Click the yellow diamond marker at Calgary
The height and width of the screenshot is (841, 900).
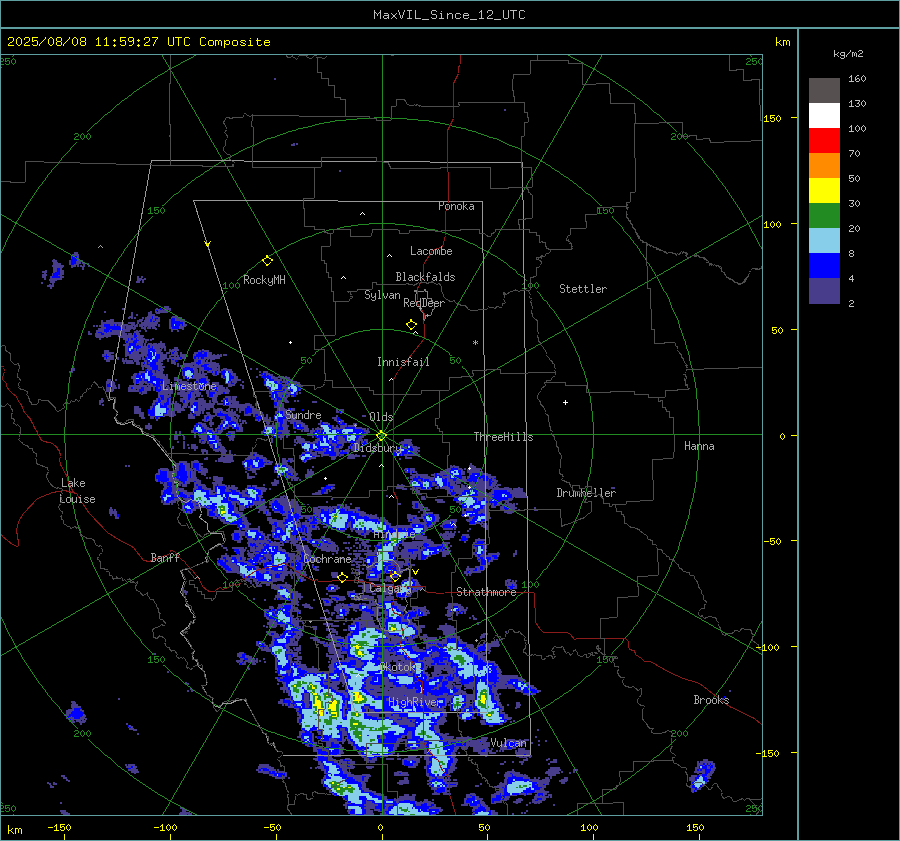pyautogui.click(x=395, y=576)
